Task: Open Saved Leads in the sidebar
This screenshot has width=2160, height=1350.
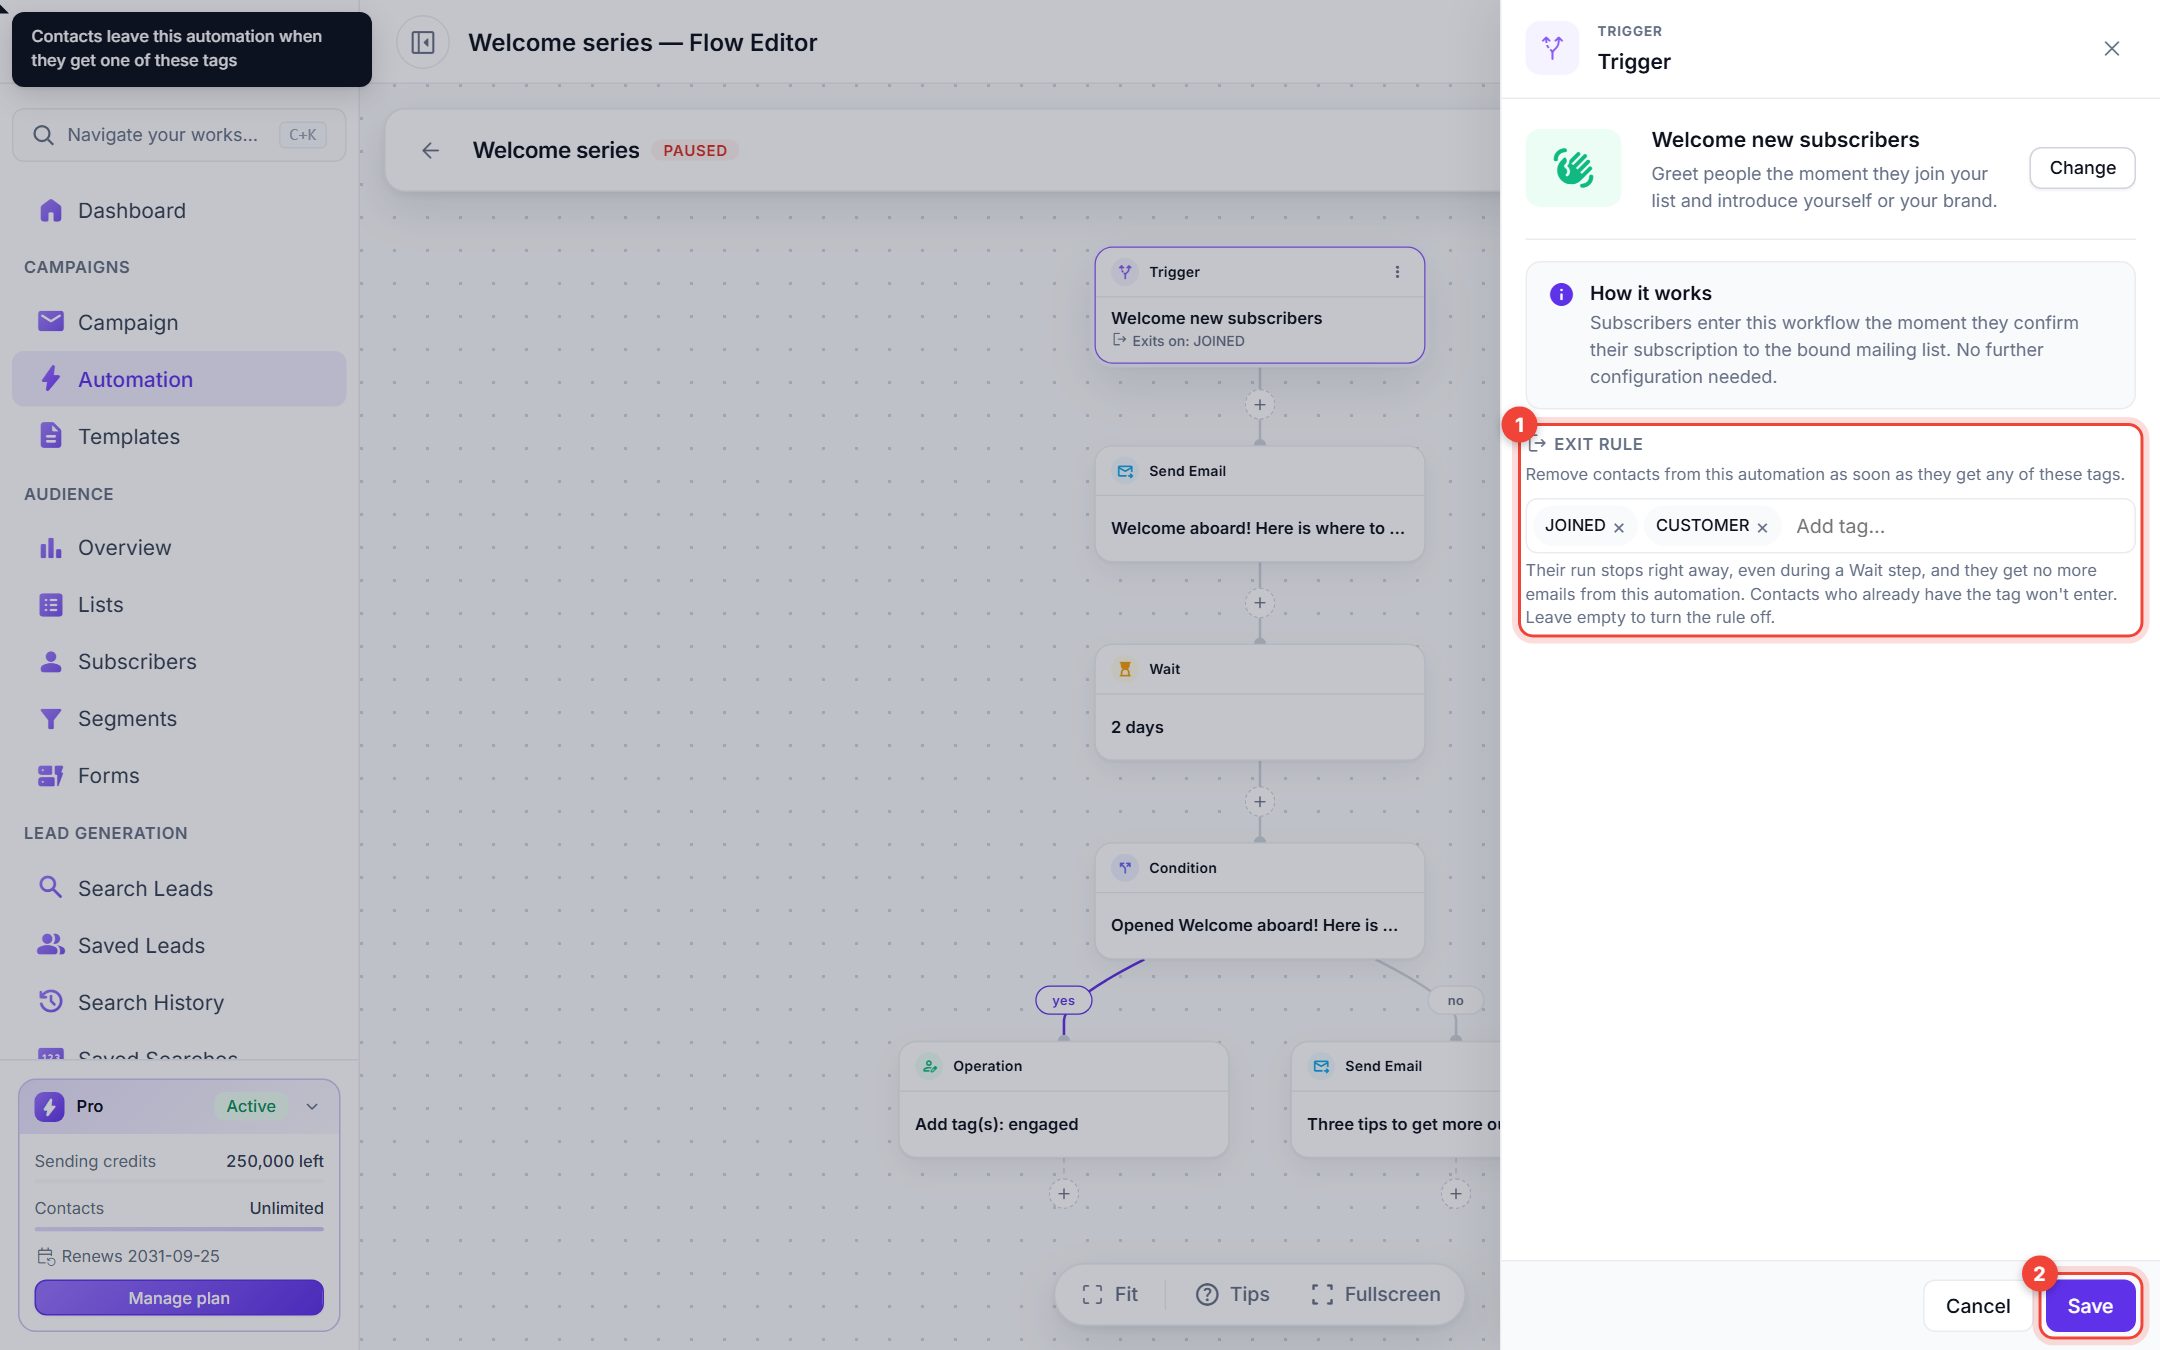Action: click(179, 945)
